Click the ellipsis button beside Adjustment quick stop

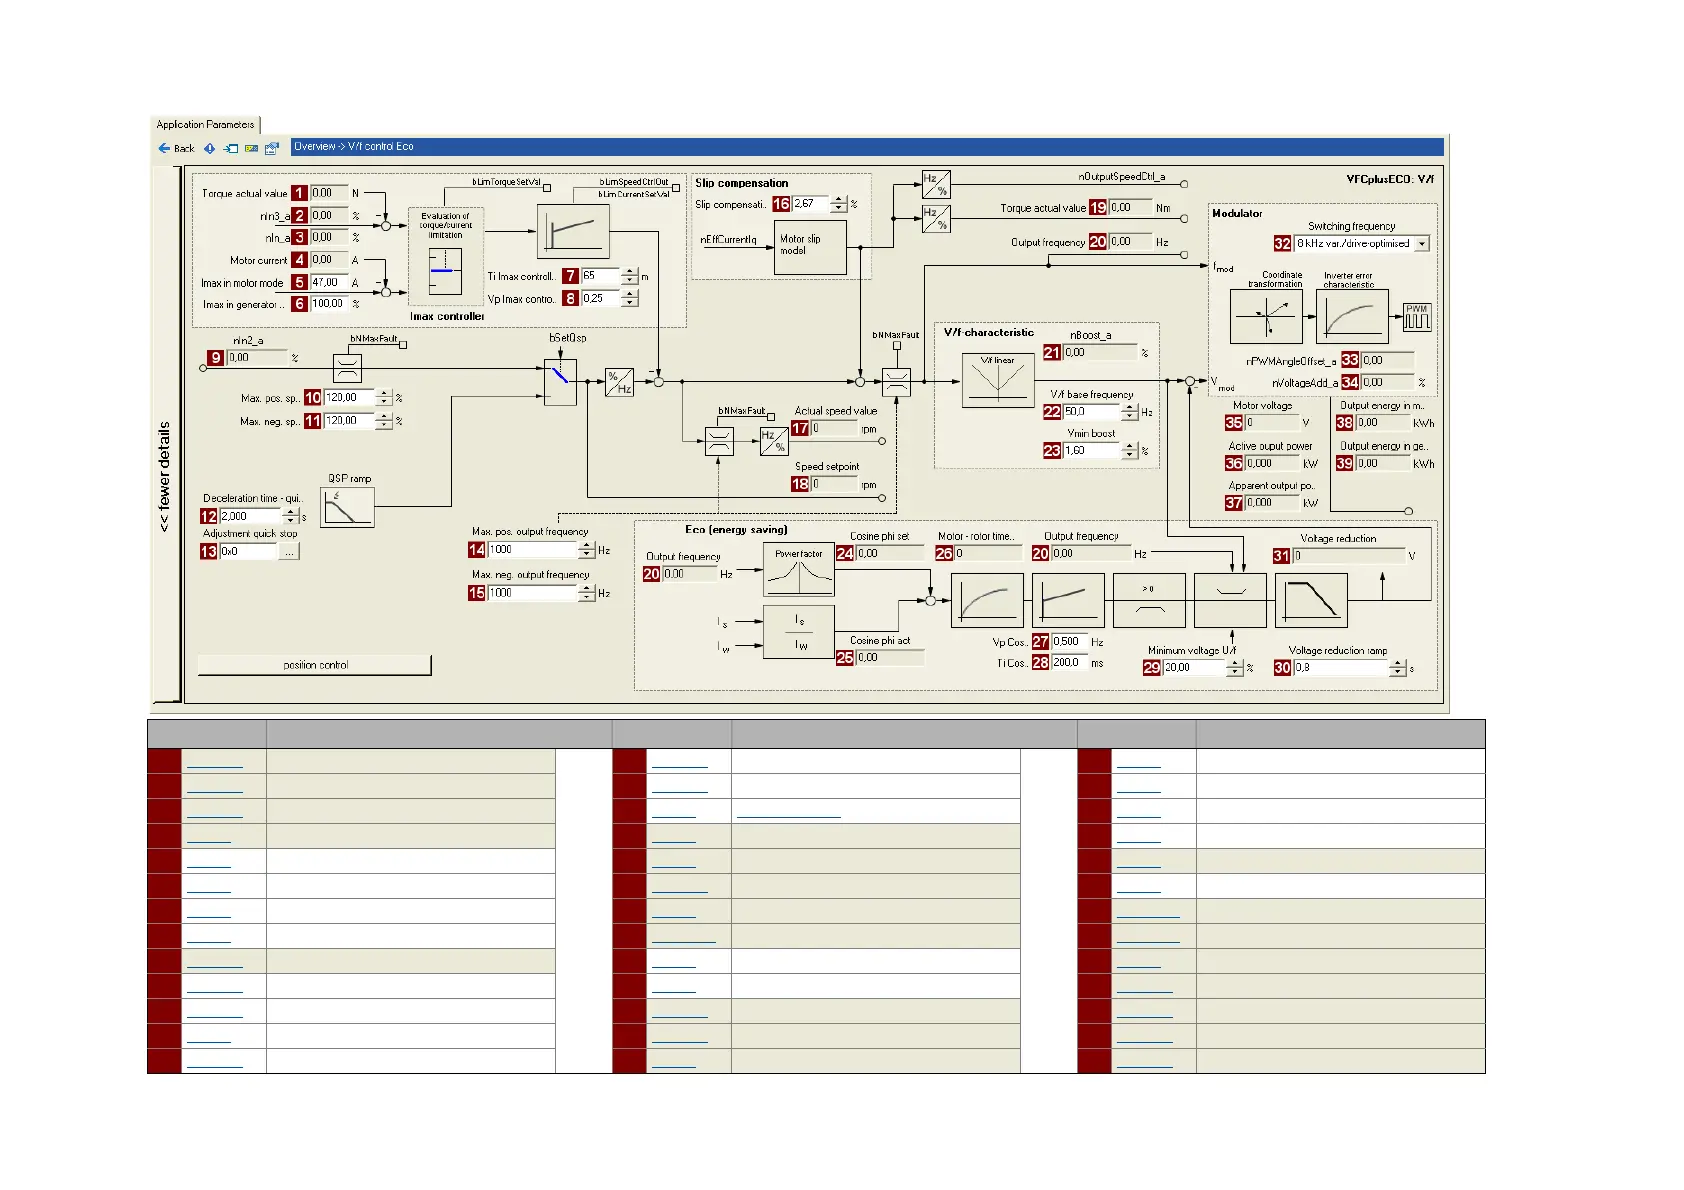(x=289, y=552)
